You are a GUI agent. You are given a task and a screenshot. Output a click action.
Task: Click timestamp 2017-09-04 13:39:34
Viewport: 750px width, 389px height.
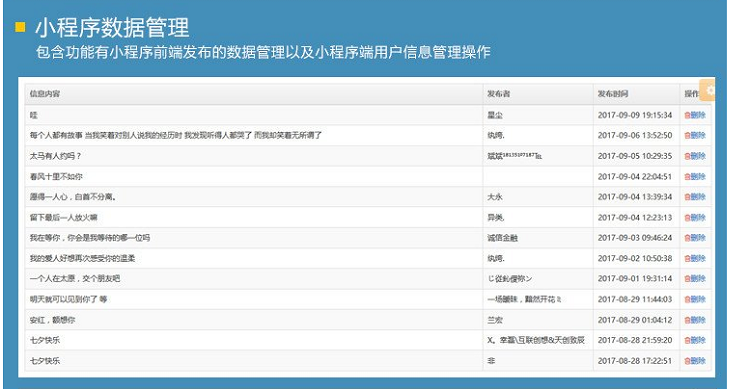point(635,197)
